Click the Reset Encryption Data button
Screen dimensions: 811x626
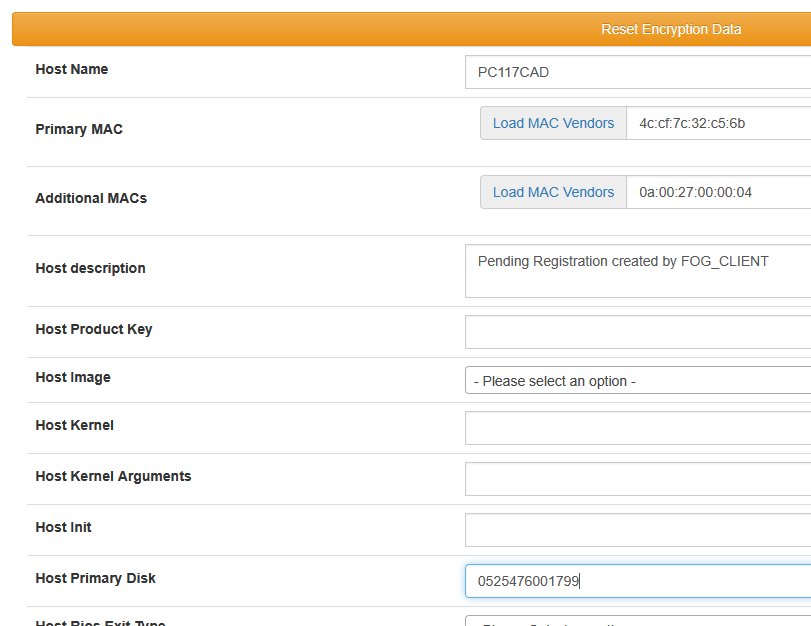(412, 29)
